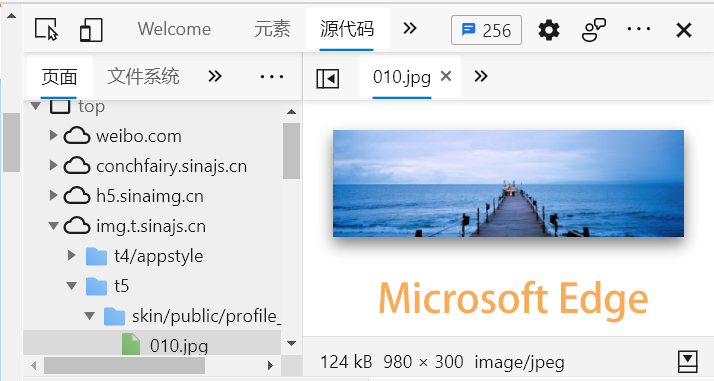Show more DevTools tabs chevron

410,29
